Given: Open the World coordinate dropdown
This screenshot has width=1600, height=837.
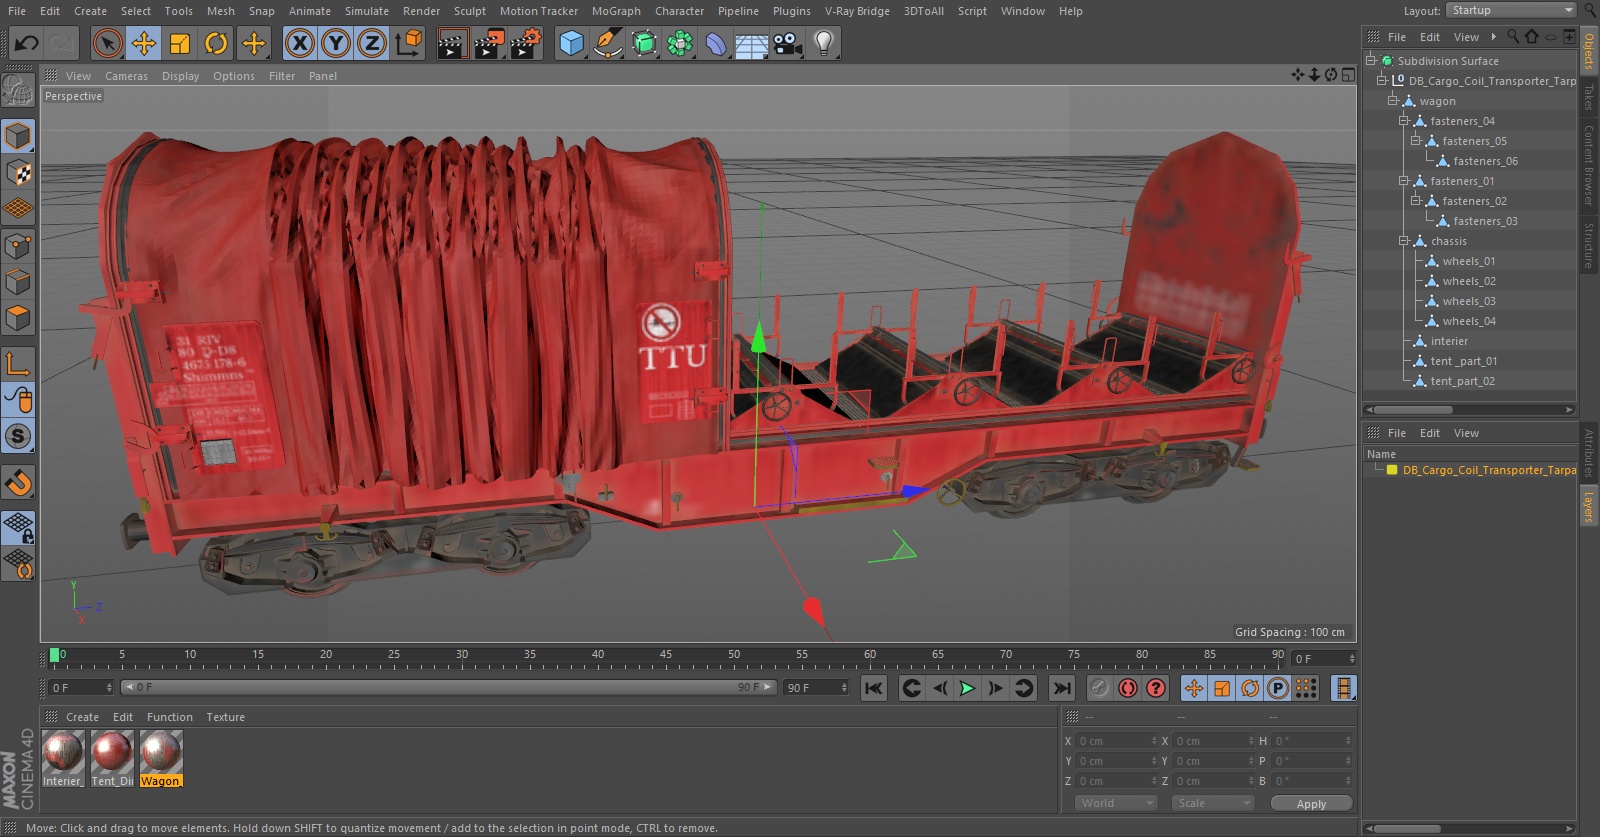Looking at the screenshot, I should pyautogui.click(x=1116, y=803).
